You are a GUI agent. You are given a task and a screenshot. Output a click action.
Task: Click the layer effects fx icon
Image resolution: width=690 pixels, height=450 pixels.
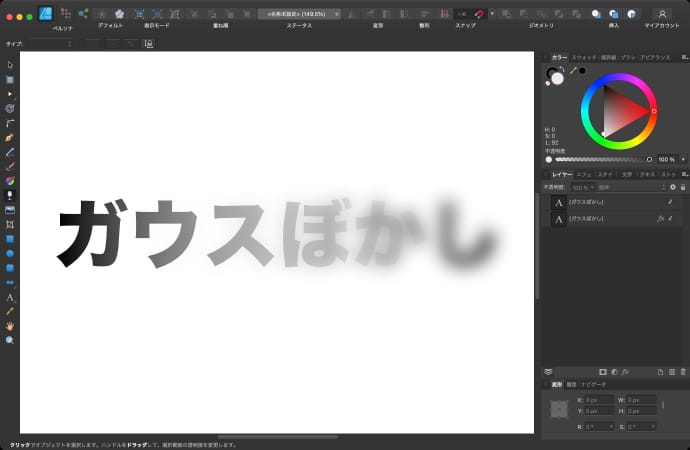622,372
